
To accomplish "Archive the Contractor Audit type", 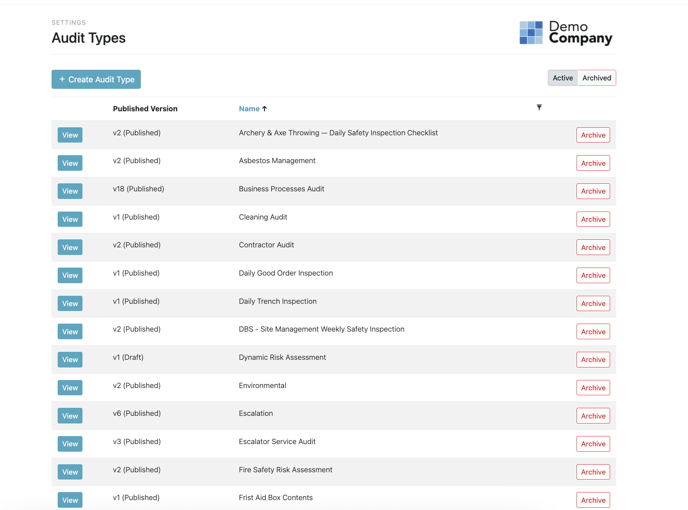I will (593, 247).
